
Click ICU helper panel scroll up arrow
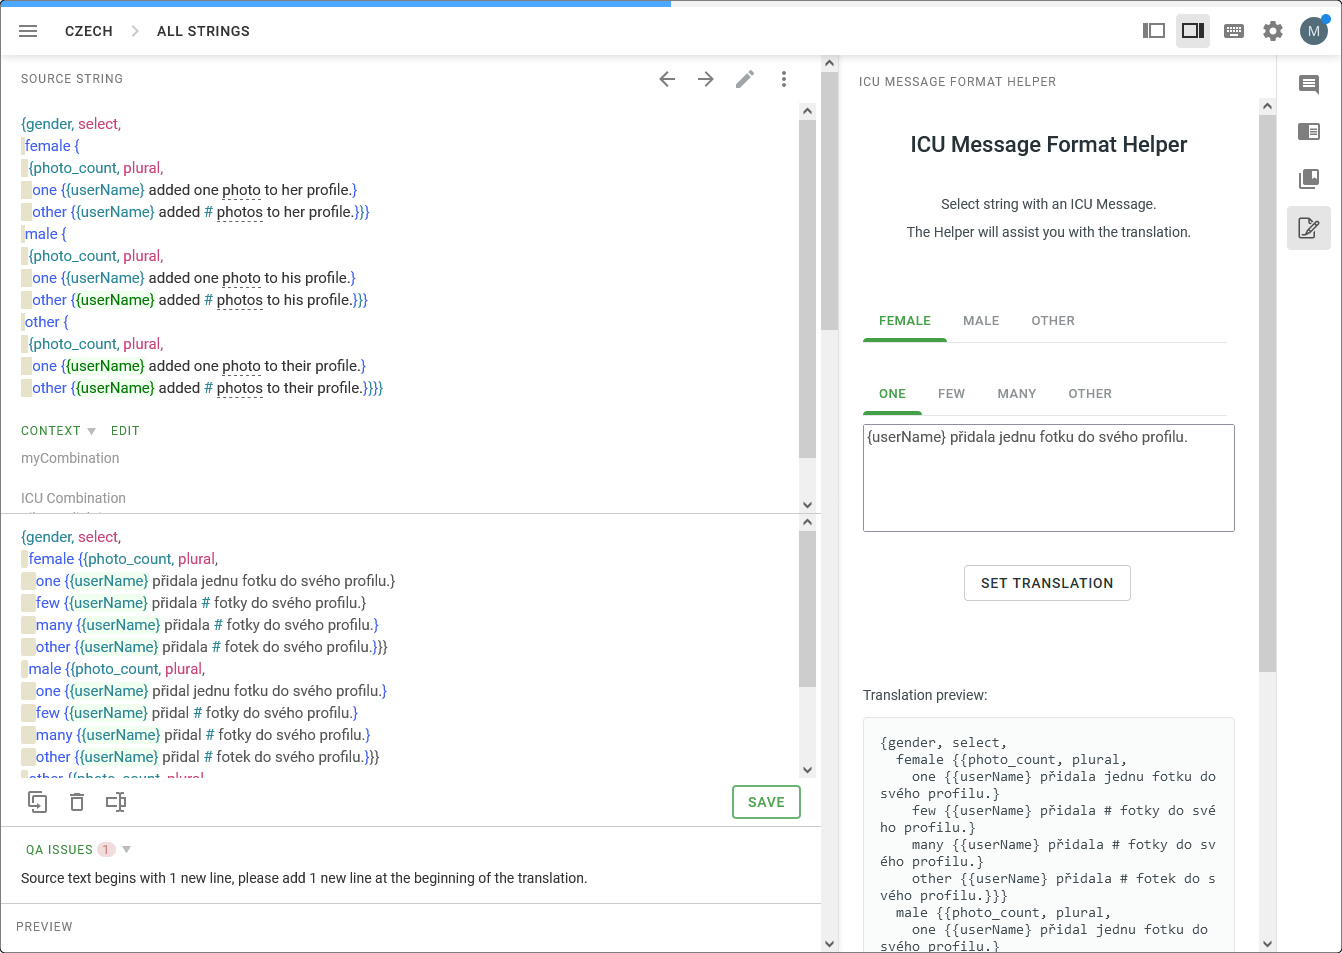1267,106
